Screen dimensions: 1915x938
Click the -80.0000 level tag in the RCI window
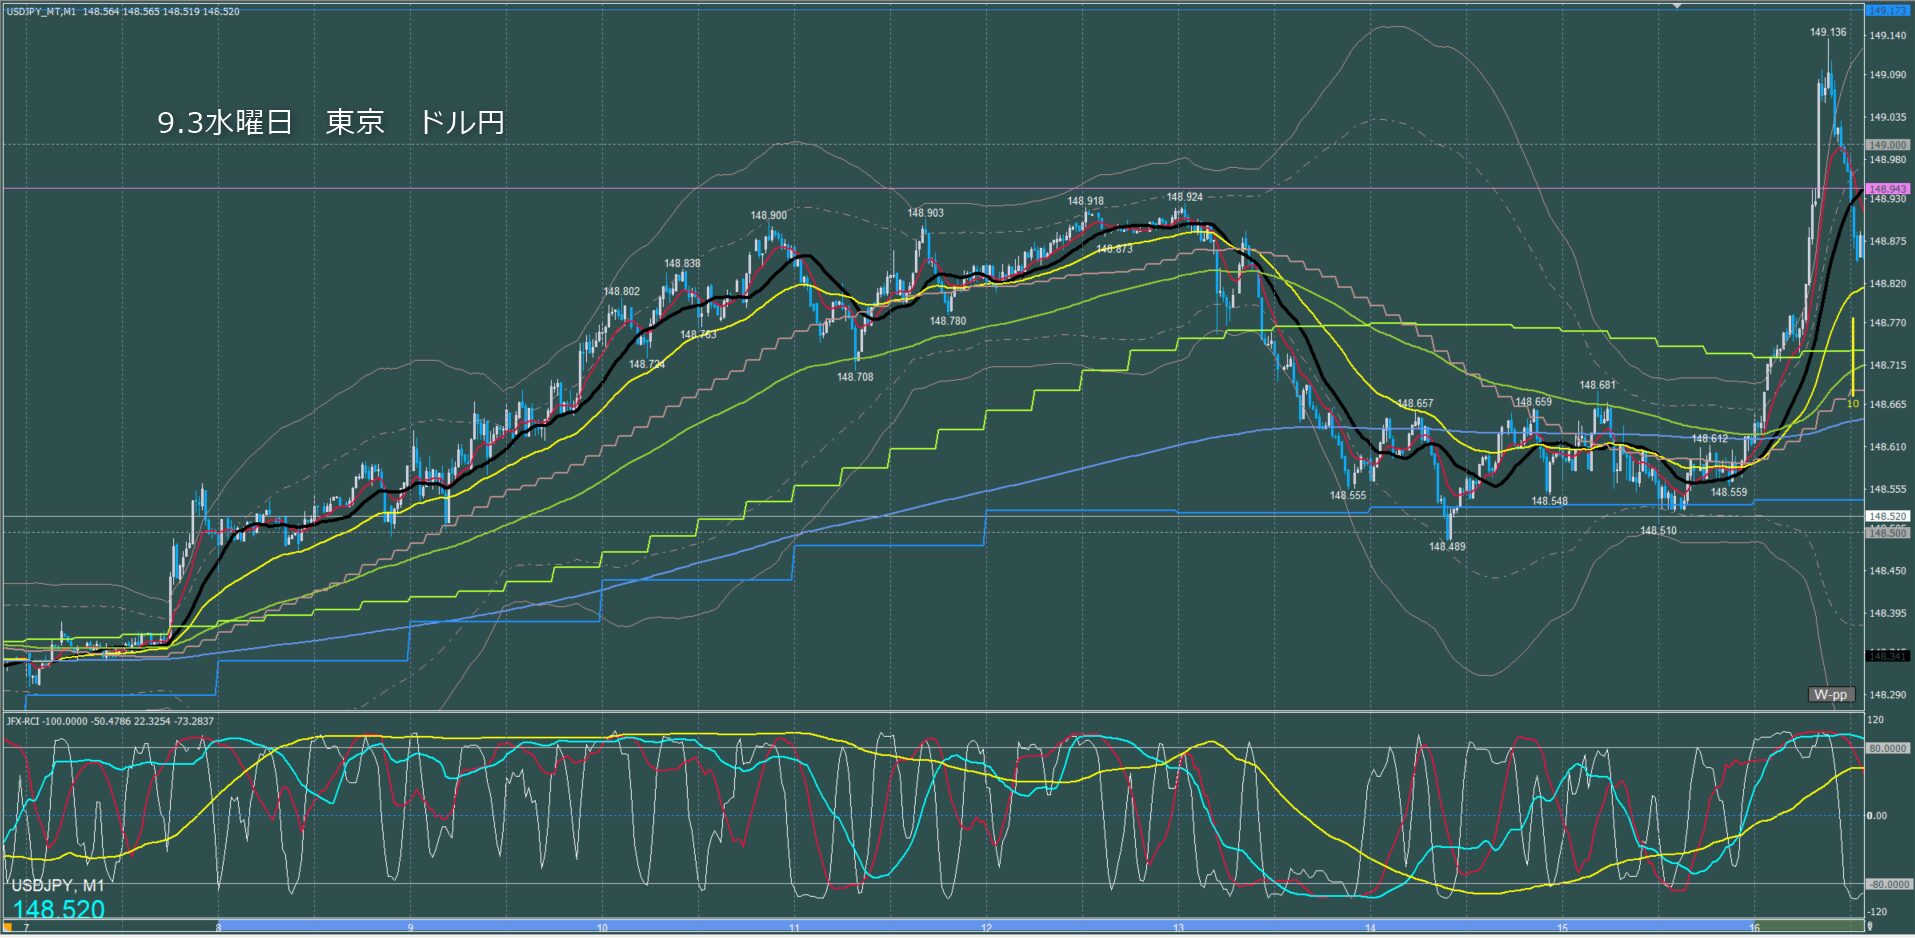tap(1887, 885)
